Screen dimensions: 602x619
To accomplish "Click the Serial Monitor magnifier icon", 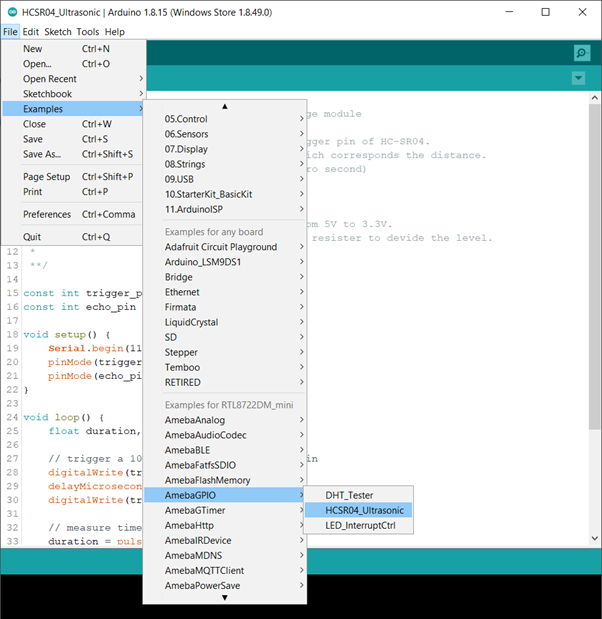I will (581, 53).
